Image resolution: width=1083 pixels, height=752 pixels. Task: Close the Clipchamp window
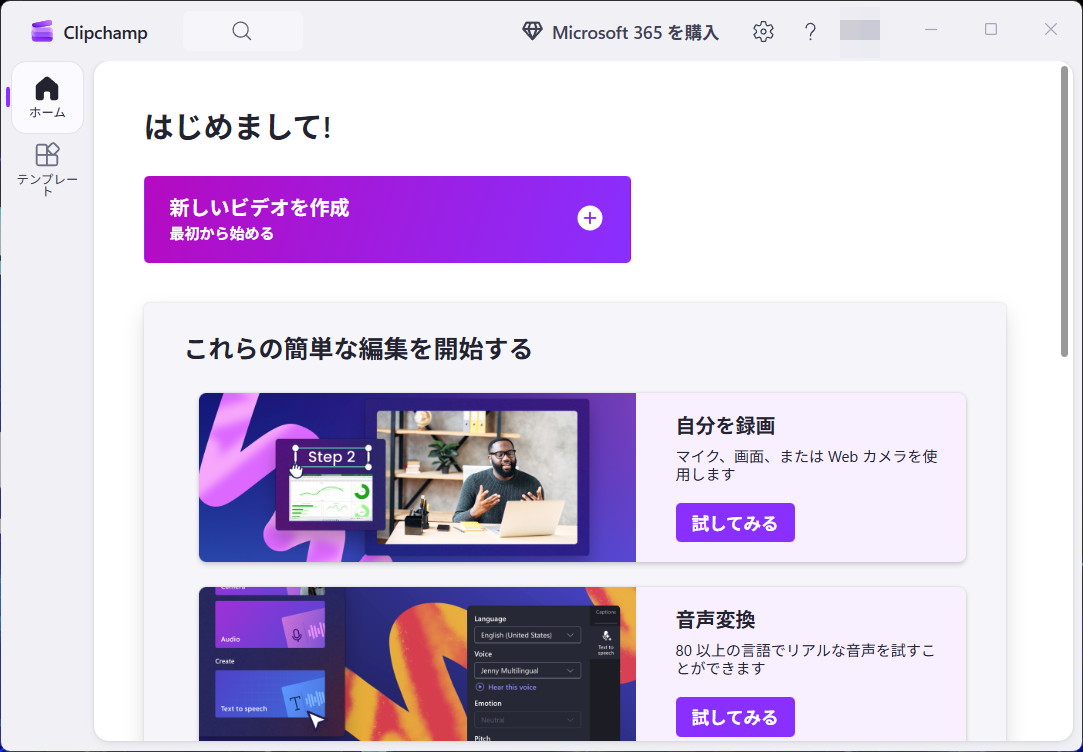[1051, 30]
